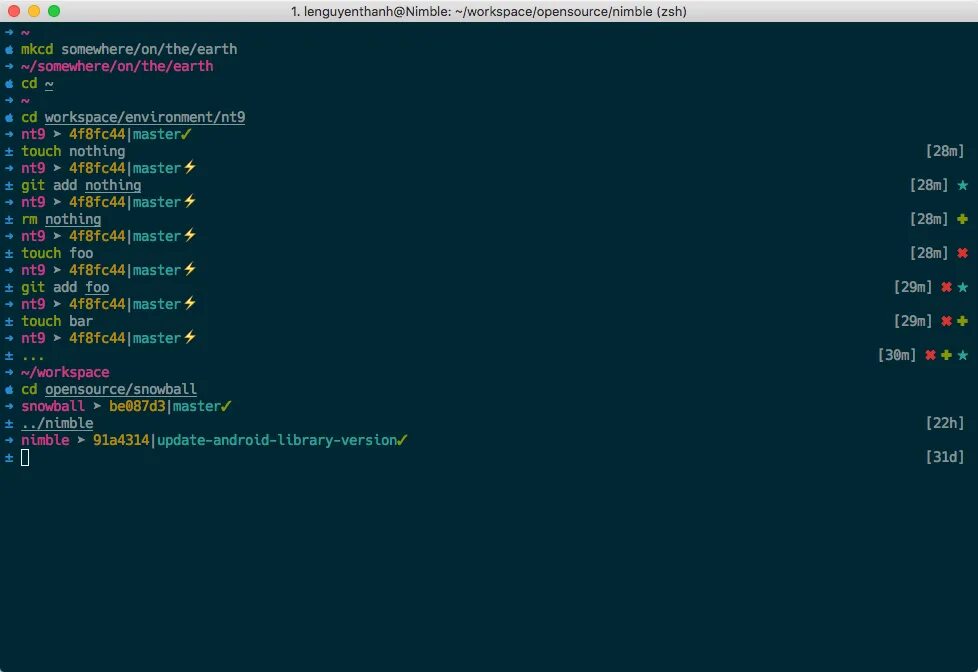Click the green plus on the rm nothing row
Screen dimensions: 978x672
coord(962,219)
